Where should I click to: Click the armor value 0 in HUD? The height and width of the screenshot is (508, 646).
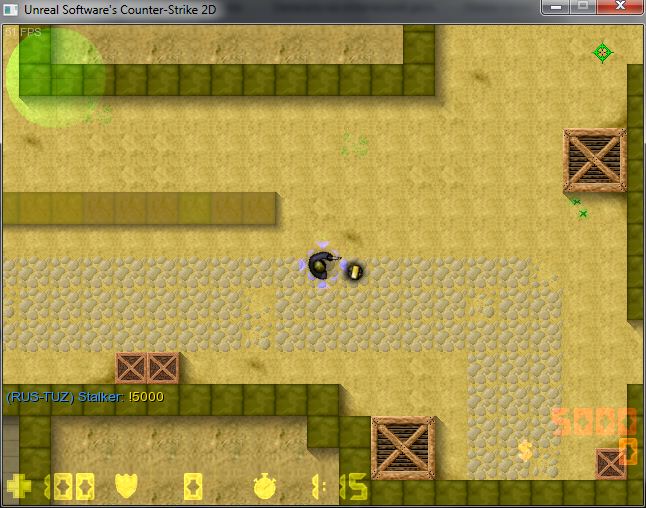point(193,487)
